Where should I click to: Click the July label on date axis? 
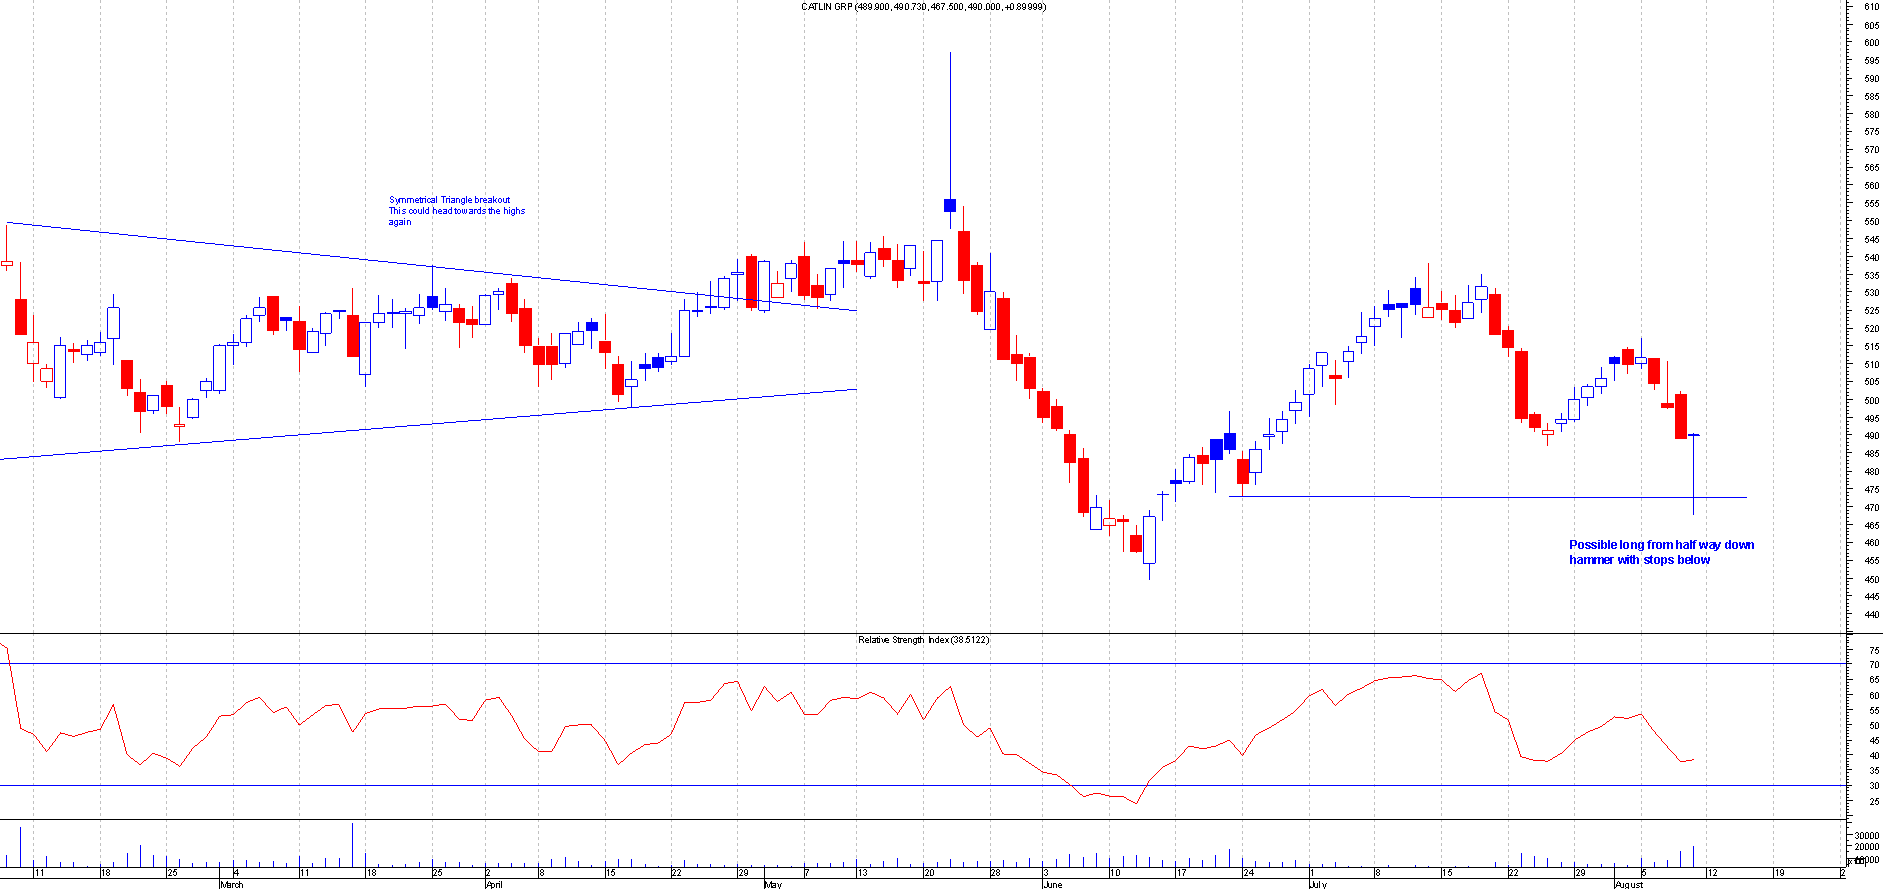1317,884
